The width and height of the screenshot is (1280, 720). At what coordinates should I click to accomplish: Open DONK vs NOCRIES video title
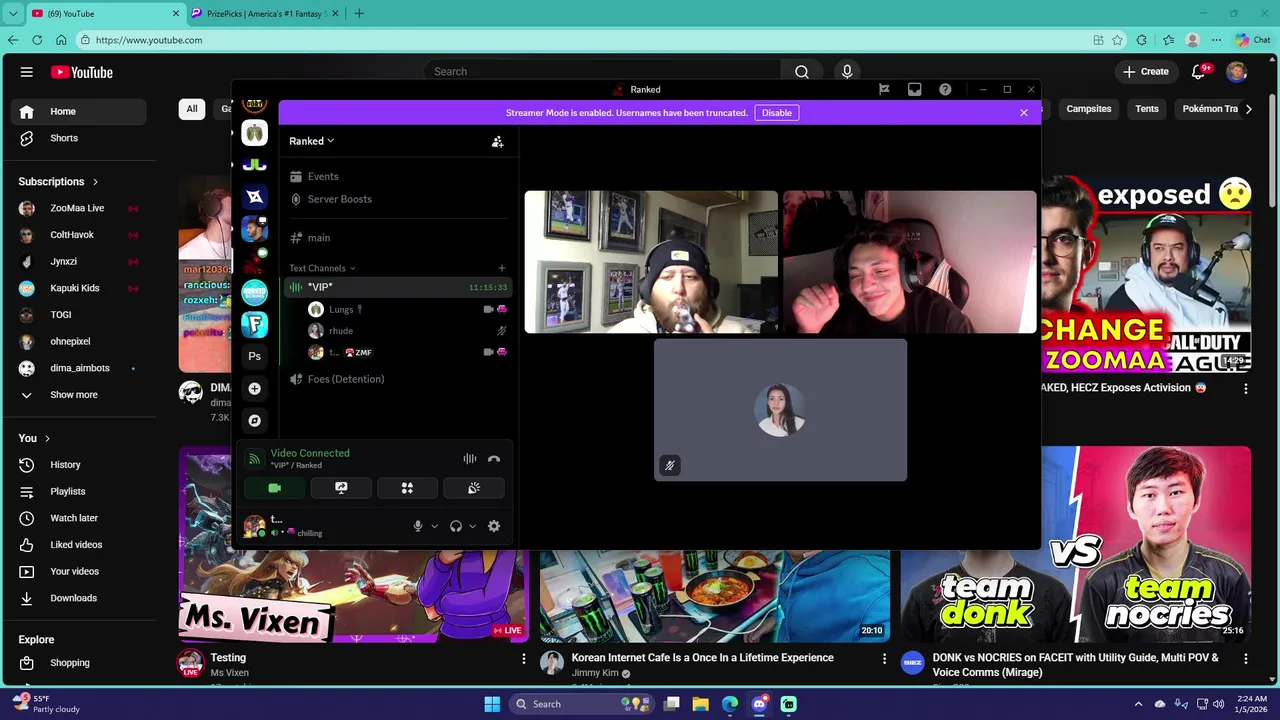[x=1075, y=665]
